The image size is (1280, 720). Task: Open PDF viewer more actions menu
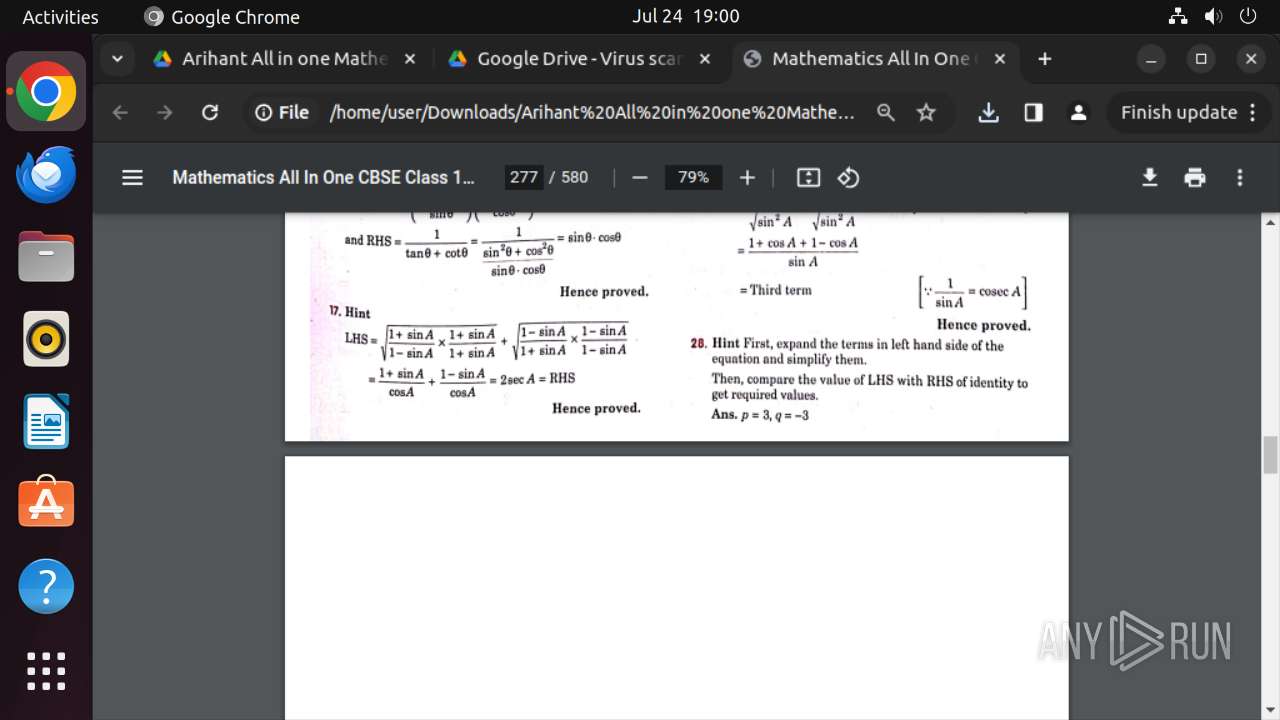click(1240, 177)
